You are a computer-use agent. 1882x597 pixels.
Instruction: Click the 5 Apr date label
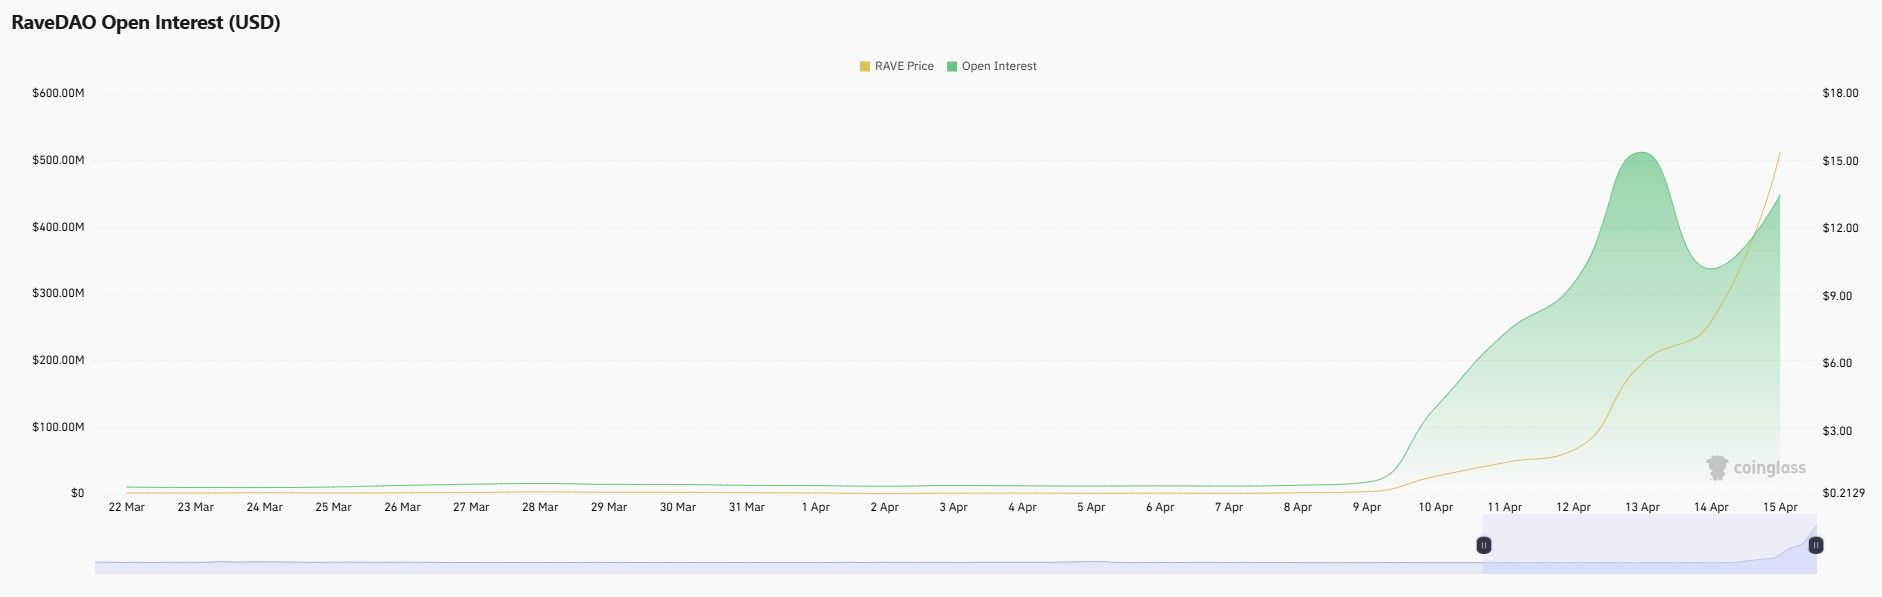coord(1091,507)
